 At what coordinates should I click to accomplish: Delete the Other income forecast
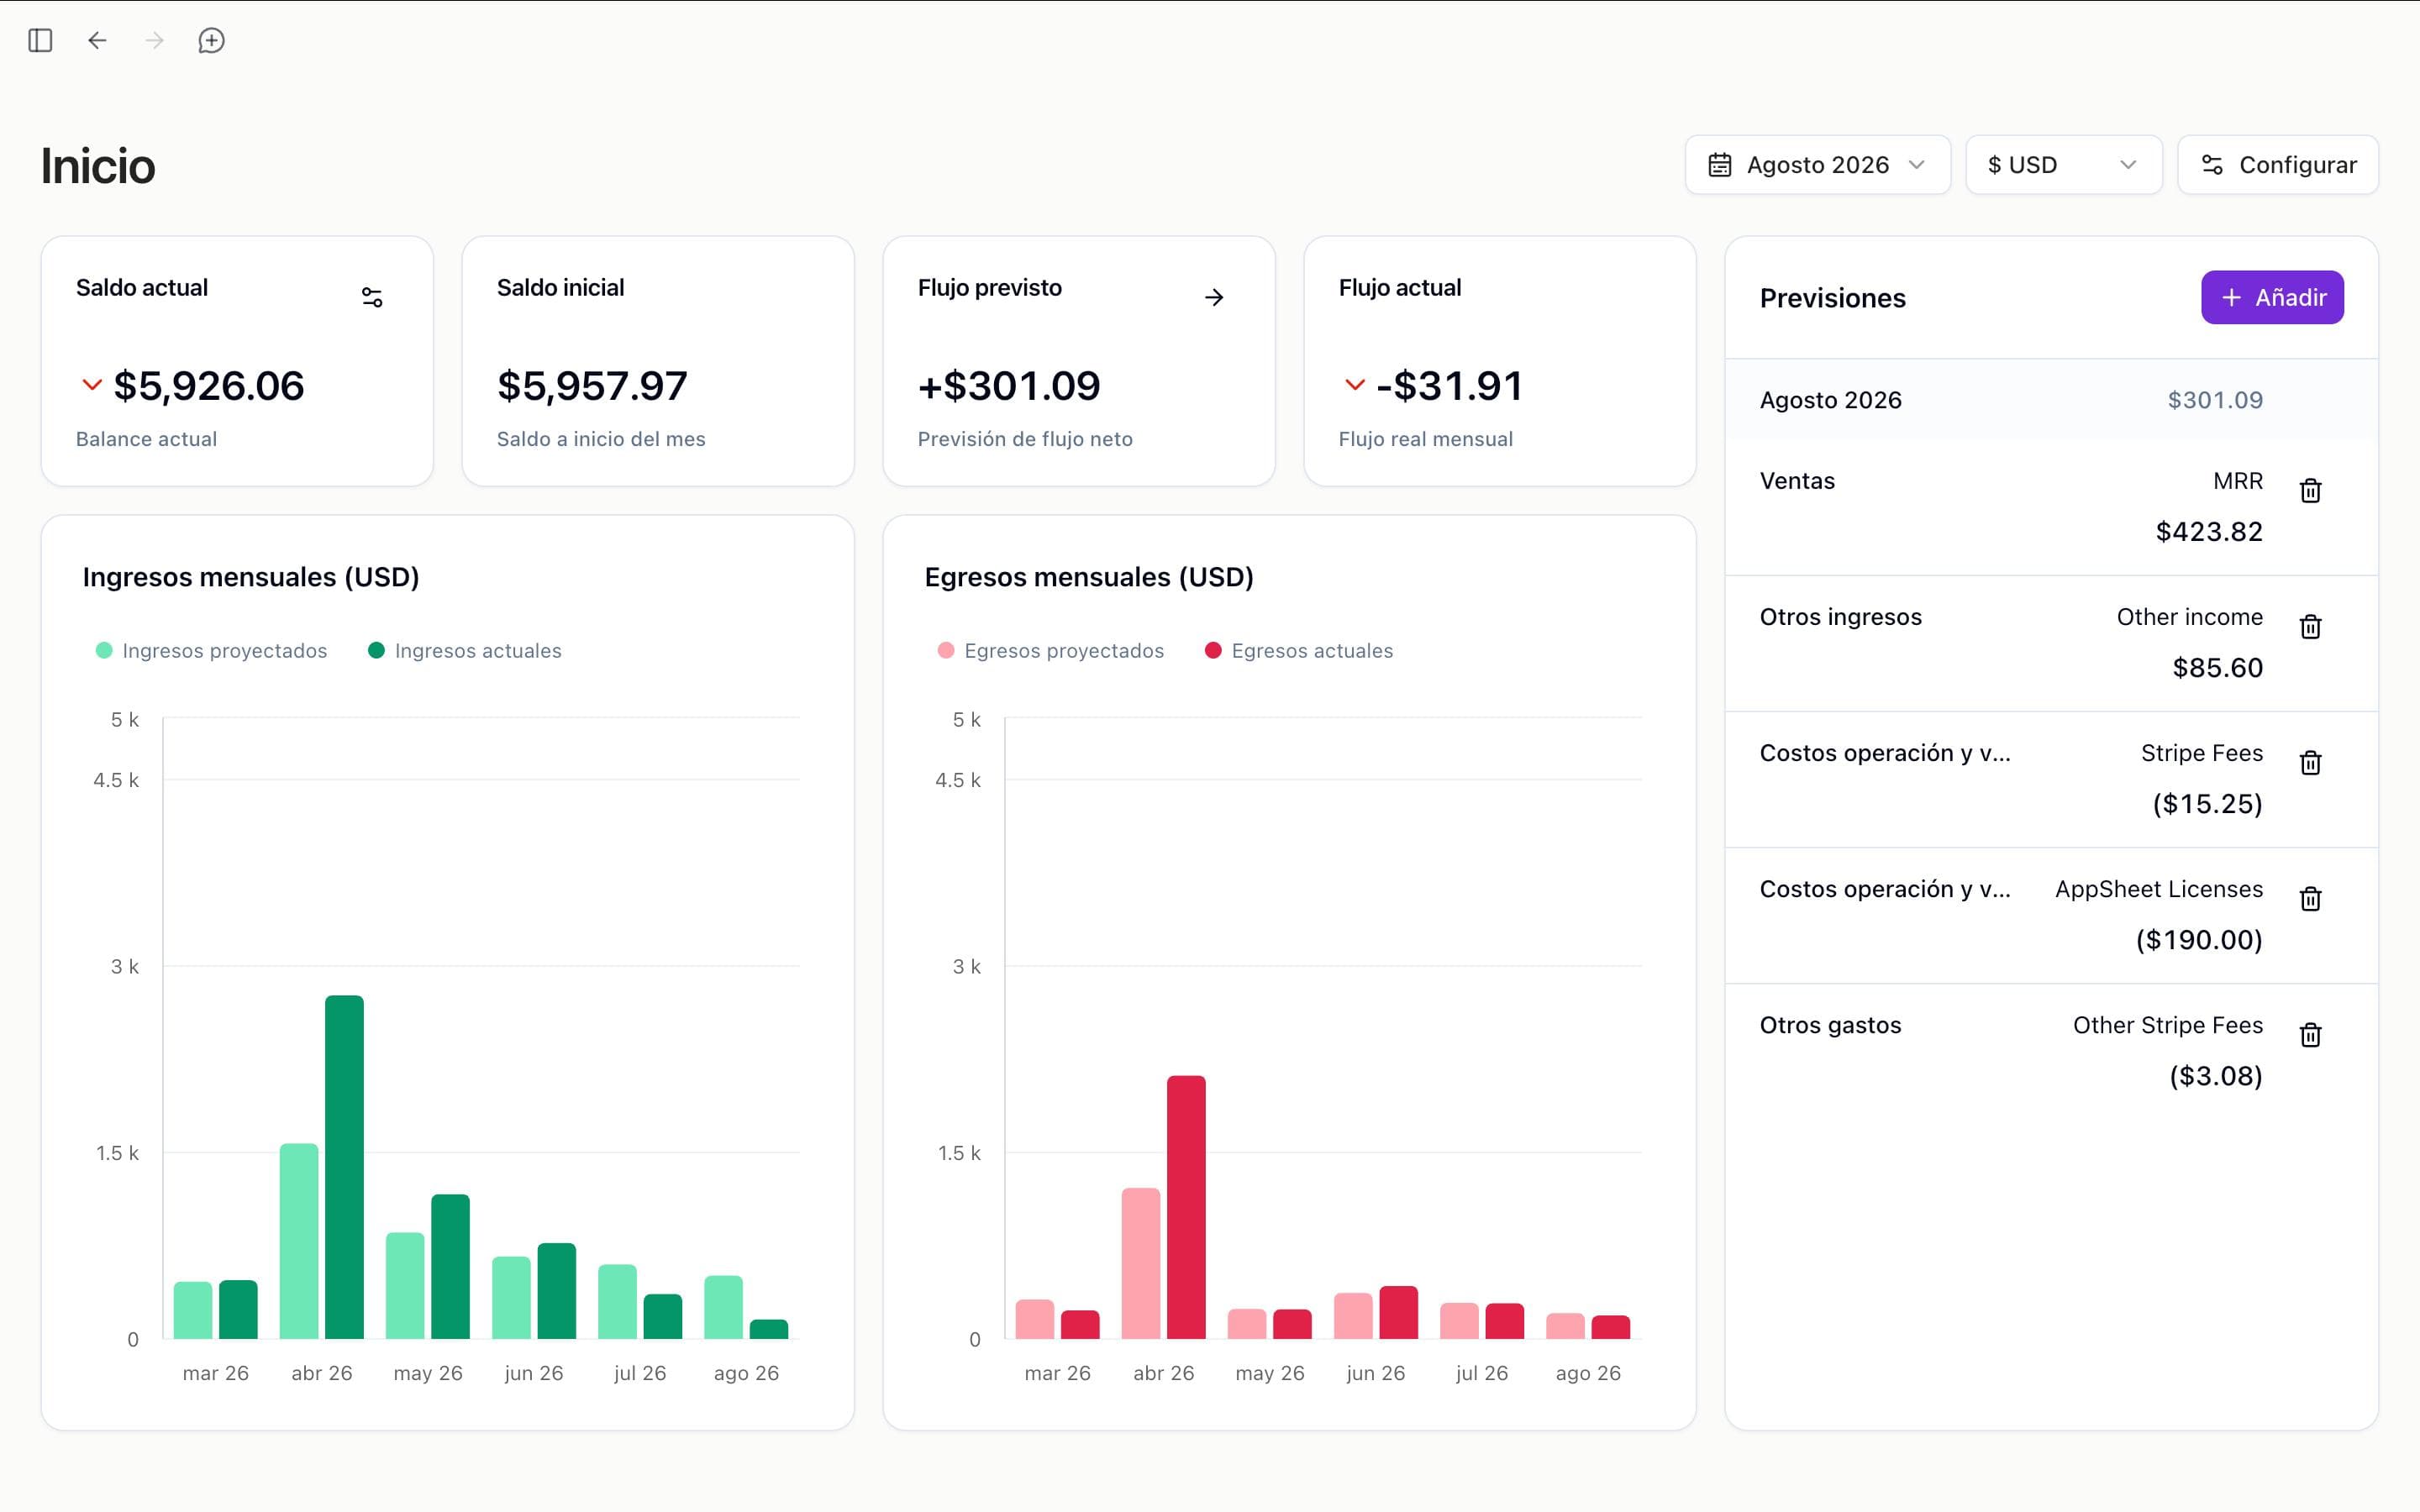tap(2310, 626)
